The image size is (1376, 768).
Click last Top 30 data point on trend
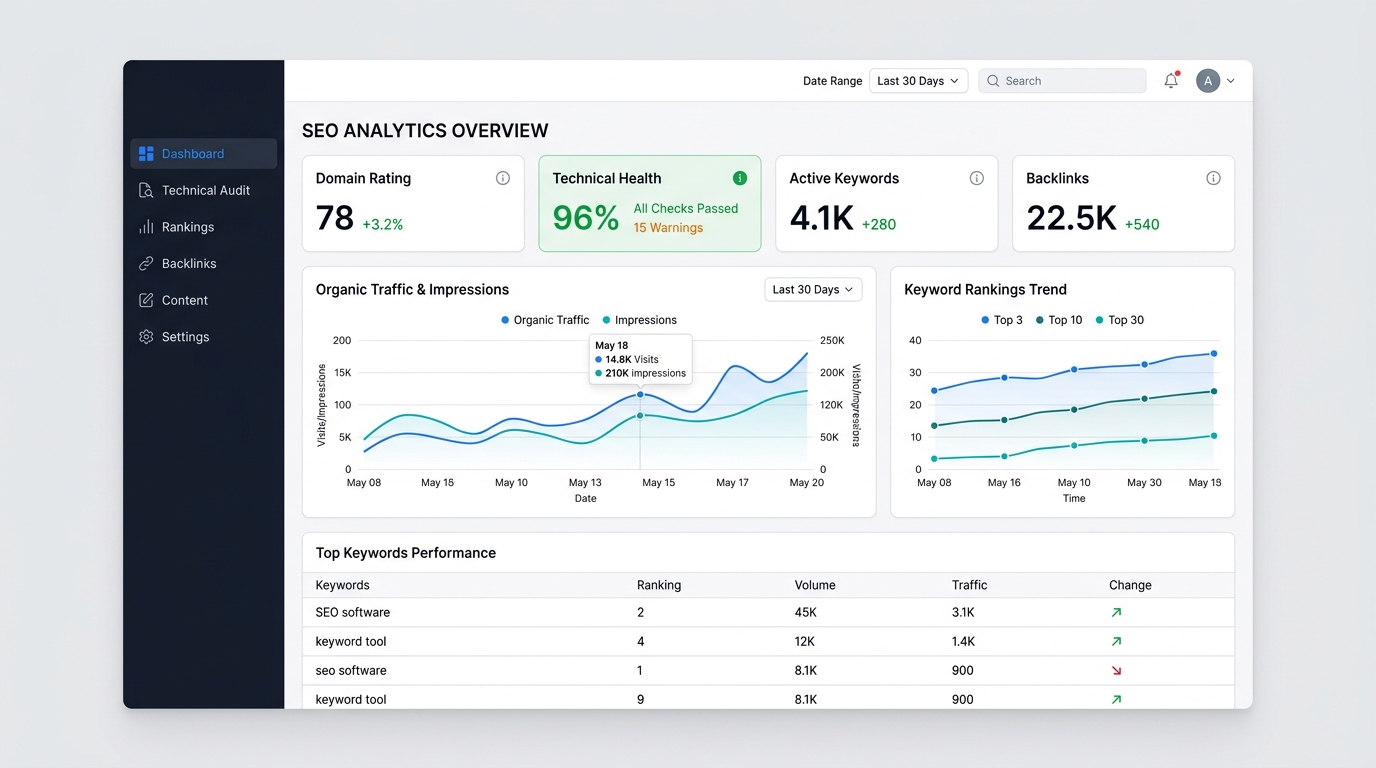pyautogui.click(x=1214, y=436)
